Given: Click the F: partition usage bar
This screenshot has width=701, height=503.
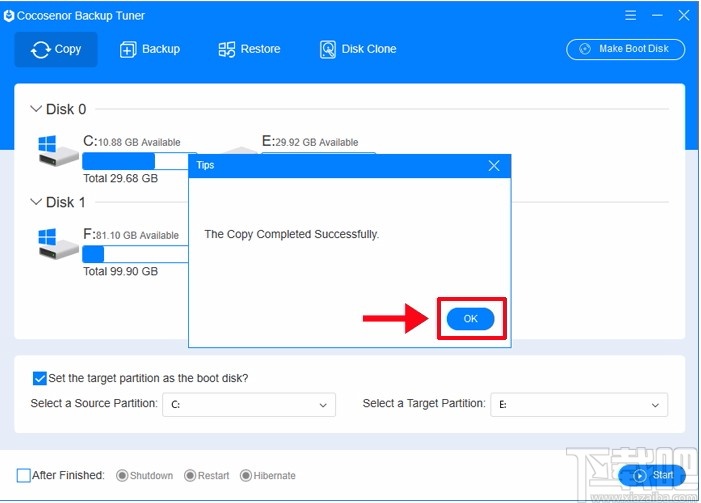Looking at the screenshot, I should click(135, 254).
